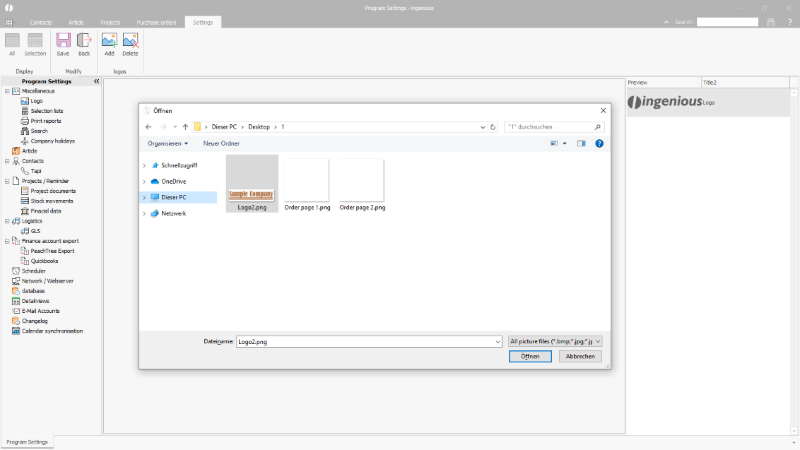Screen dimensions: 800x450
Task: Click the Öffnen button
Action: pyautogui.click(x=529, y=356)
